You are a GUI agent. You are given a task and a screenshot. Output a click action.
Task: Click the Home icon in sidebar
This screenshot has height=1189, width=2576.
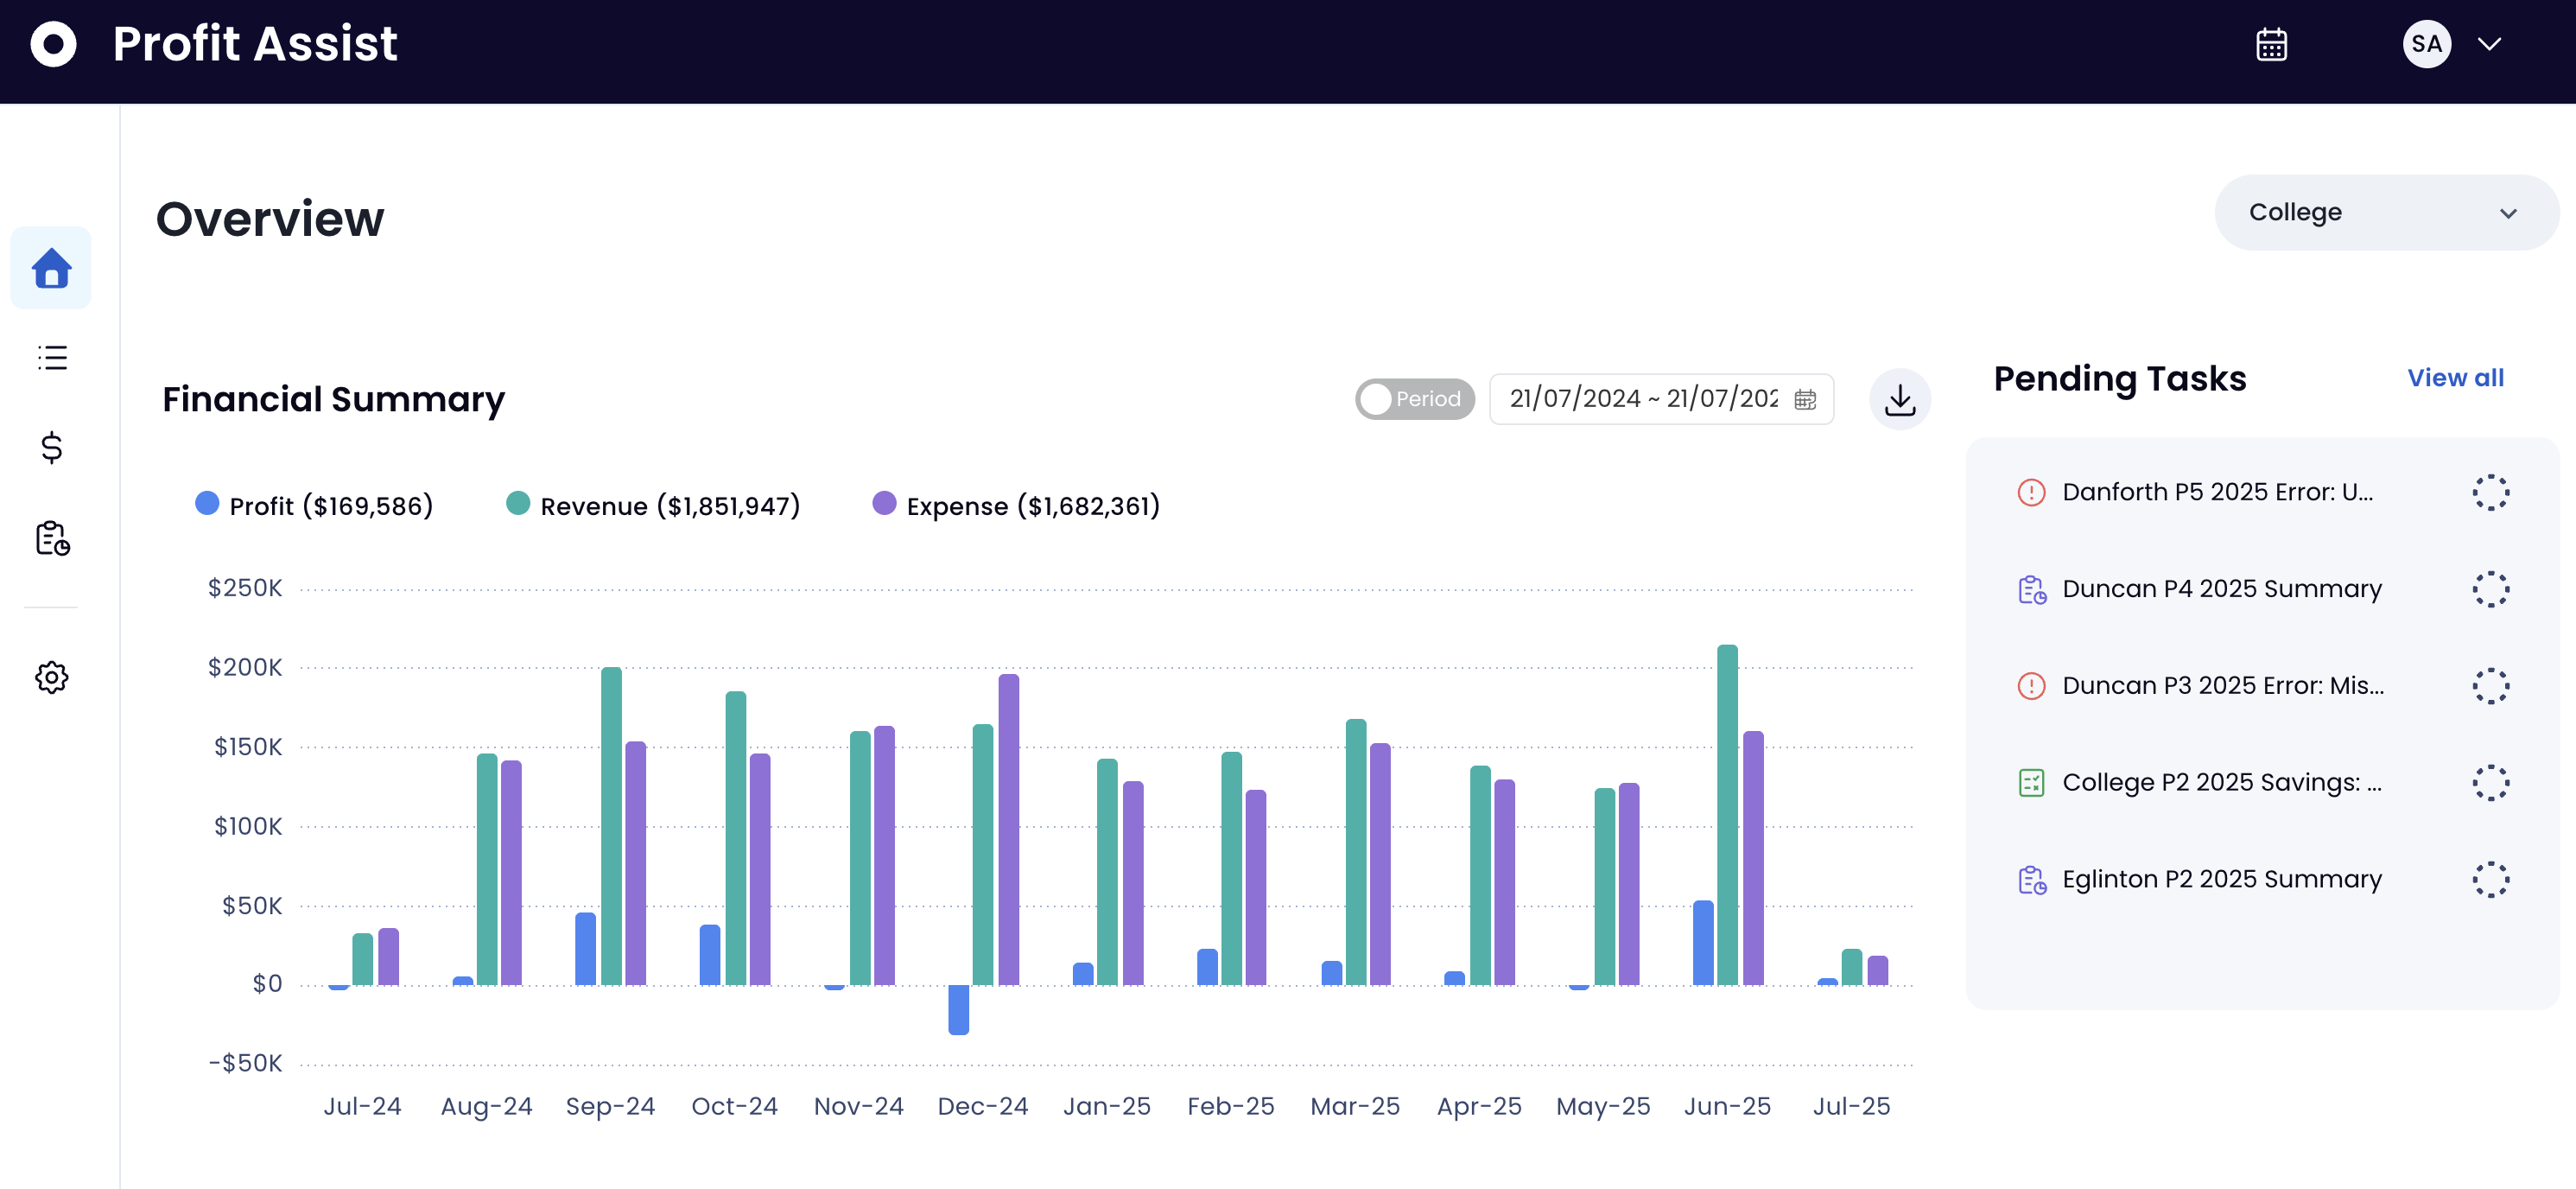click(51, 268)
